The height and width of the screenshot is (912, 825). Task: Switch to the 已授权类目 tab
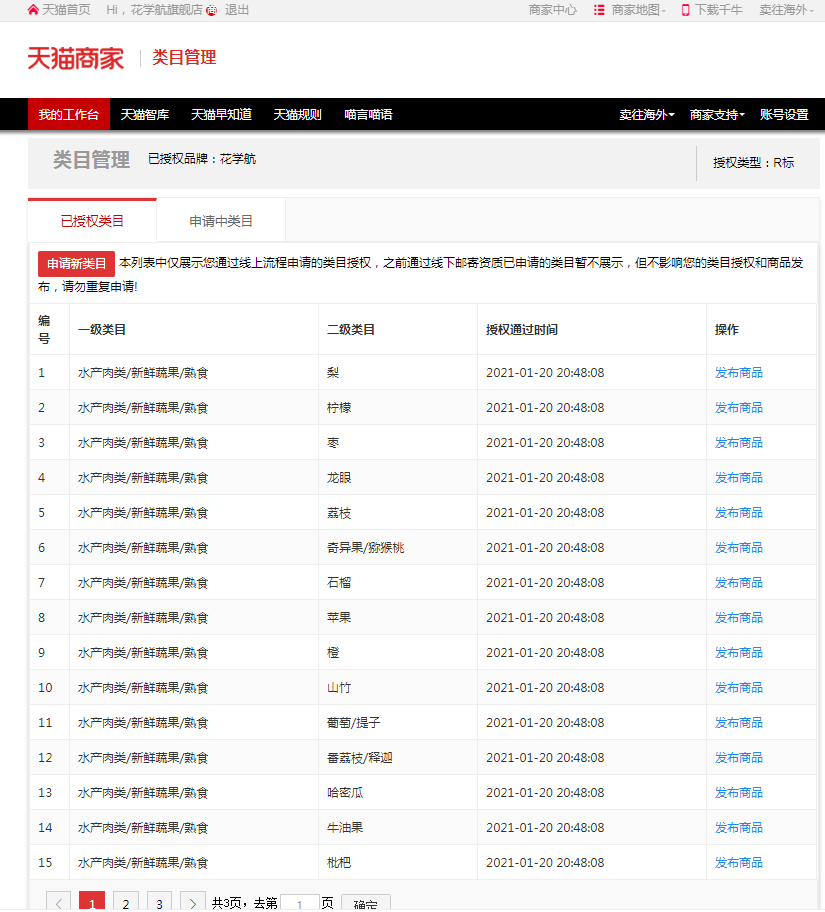click(x=92, y=221)
